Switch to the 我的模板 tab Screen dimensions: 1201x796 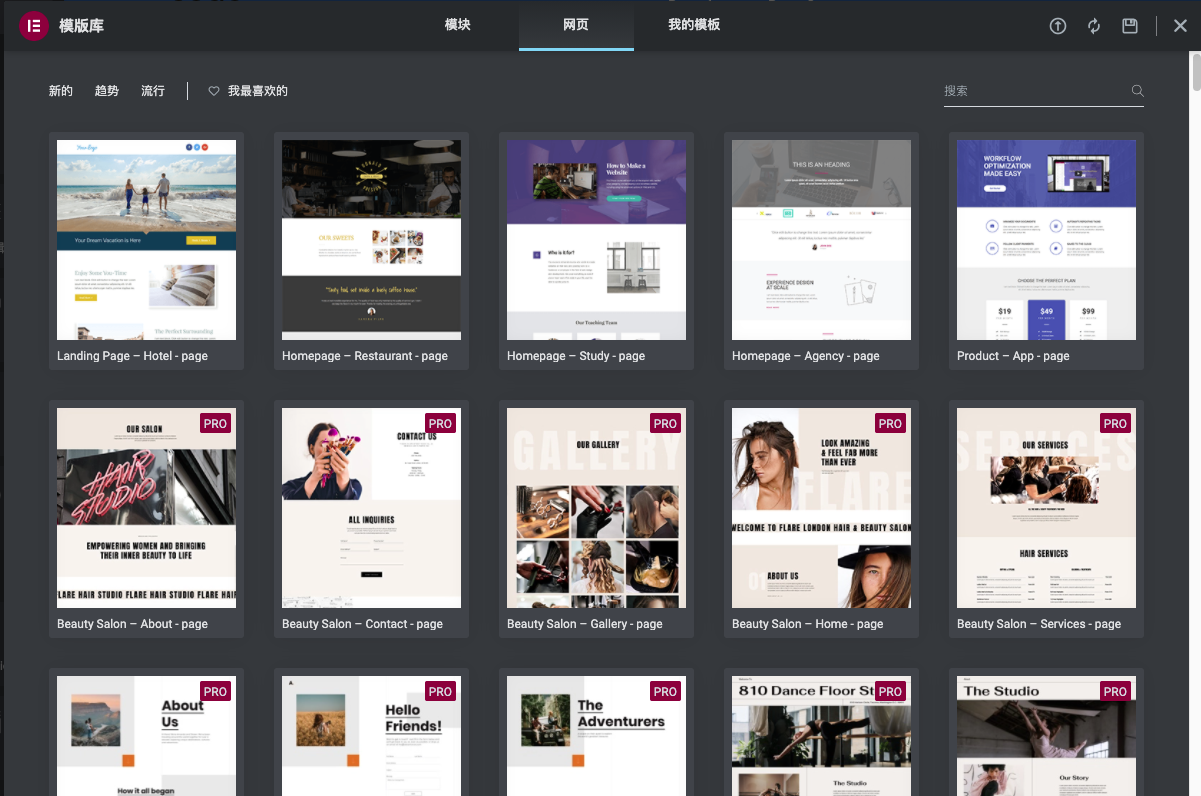pos(694,25)
